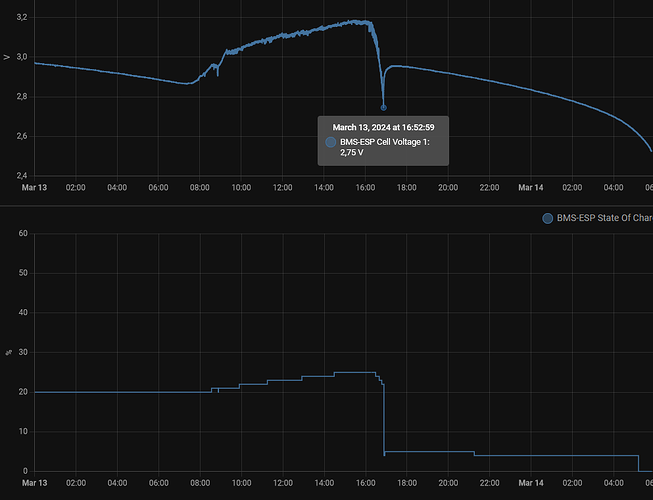Click 16:00 tick on voltage chart axis
The width and height of the screenshot is (653, 500).
click(x=365, y=187)
